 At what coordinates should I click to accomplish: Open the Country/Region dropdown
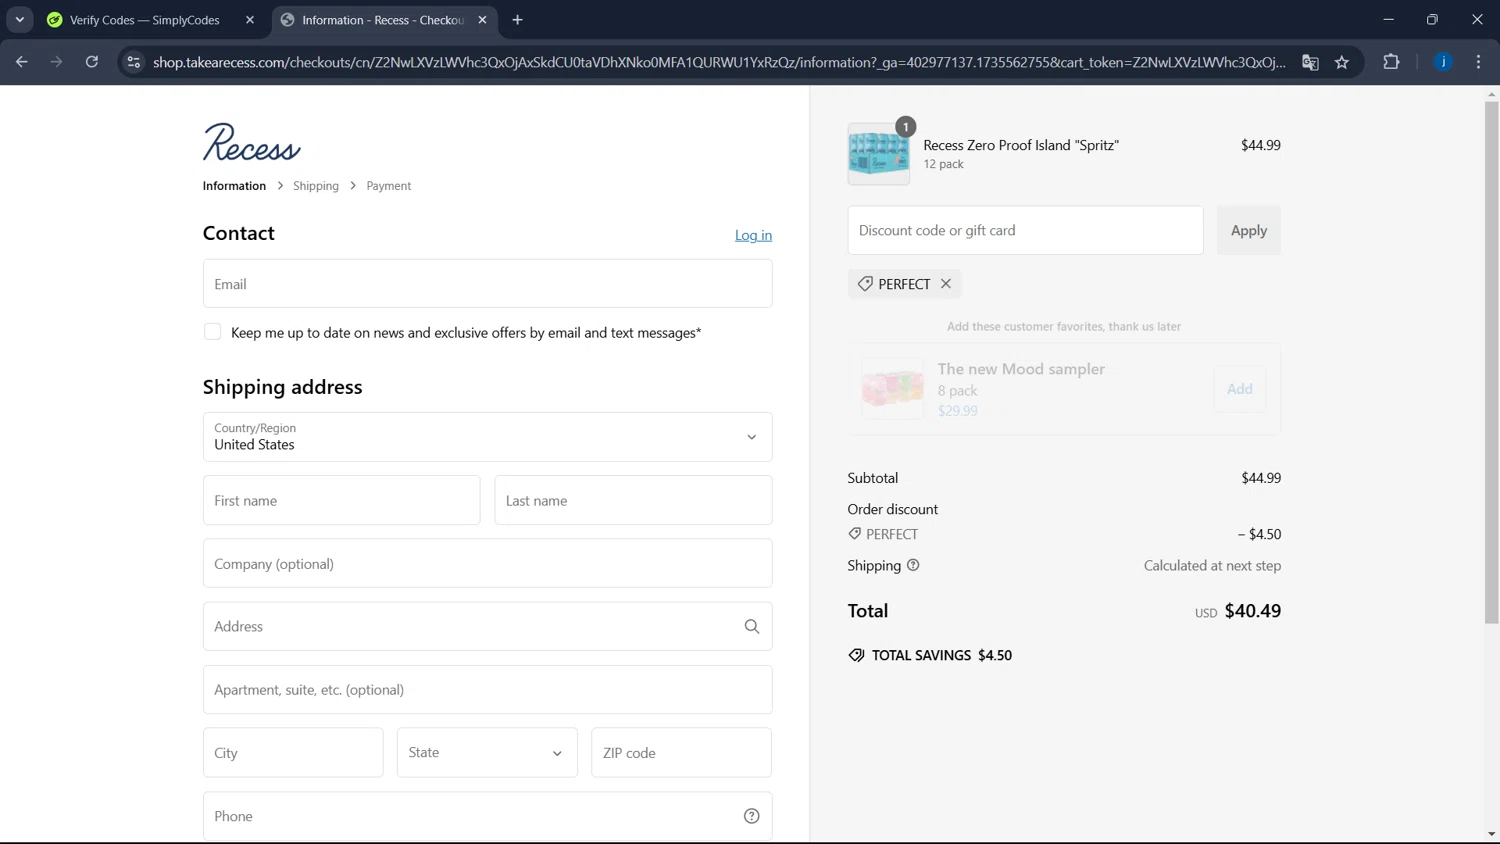[487, 437]
